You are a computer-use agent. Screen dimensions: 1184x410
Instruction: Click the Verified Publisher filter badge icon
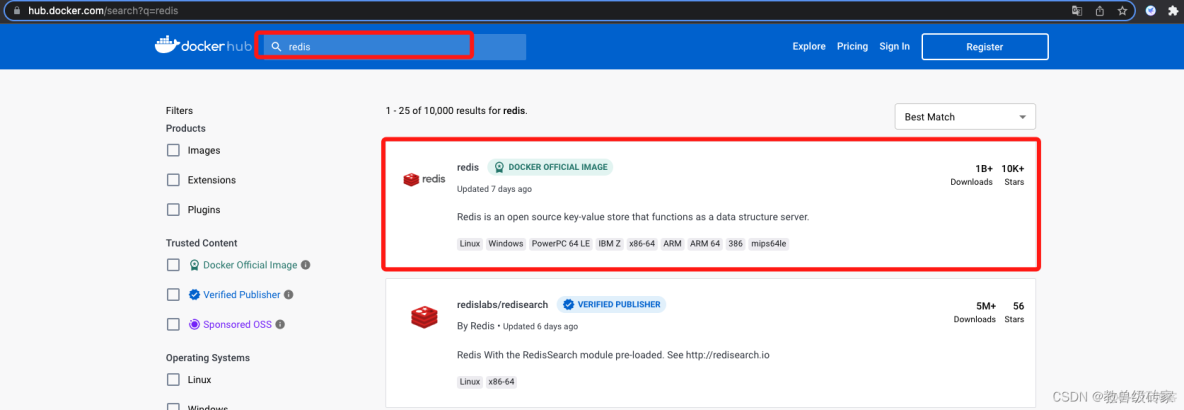pyautogui.click(x=194, y=294)
